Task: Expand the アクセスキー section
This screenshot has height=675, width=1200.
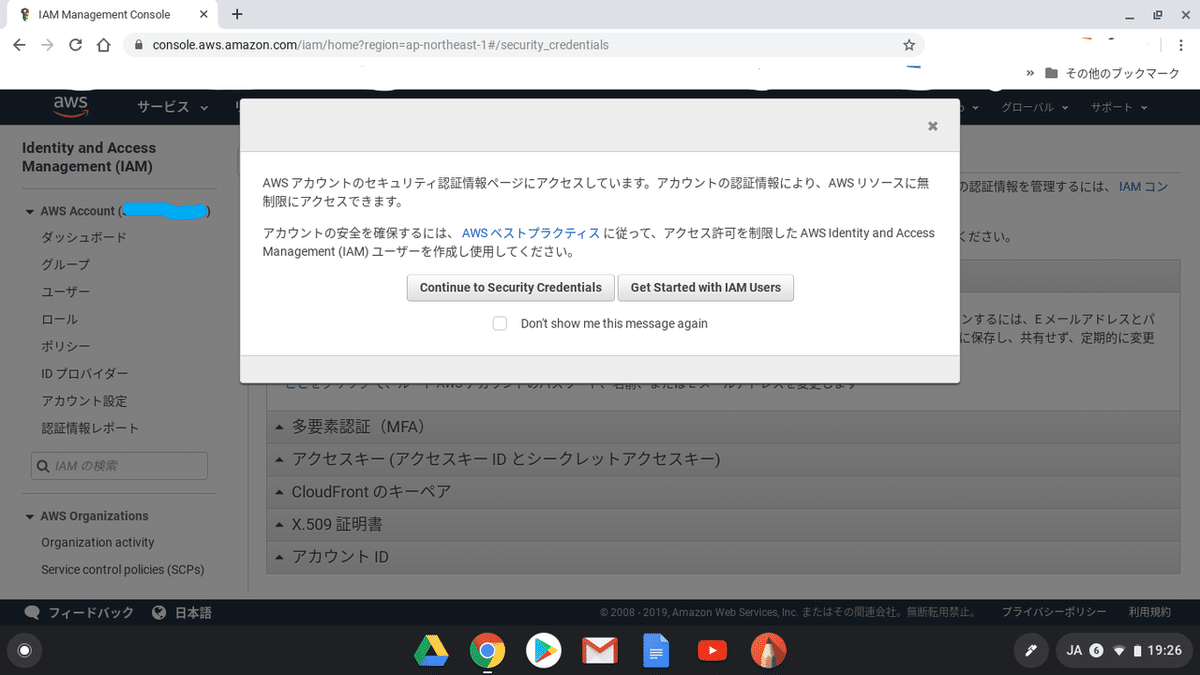Action: point(724,459)
